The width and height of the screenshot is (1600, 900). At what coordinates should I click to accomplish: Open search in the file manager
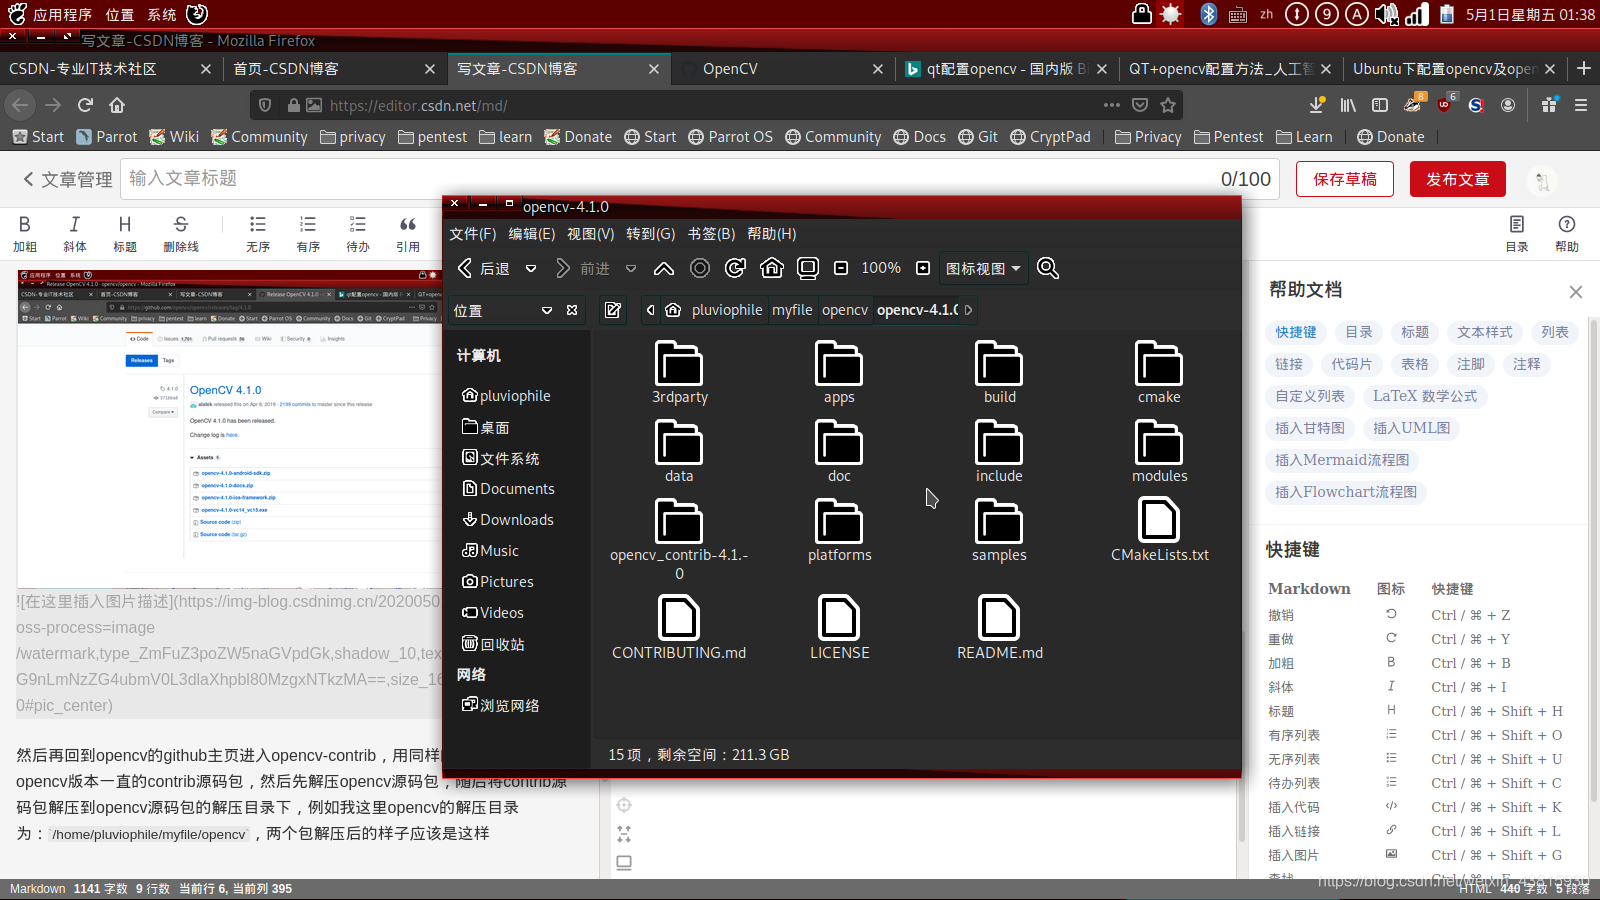coord(1047,268)
